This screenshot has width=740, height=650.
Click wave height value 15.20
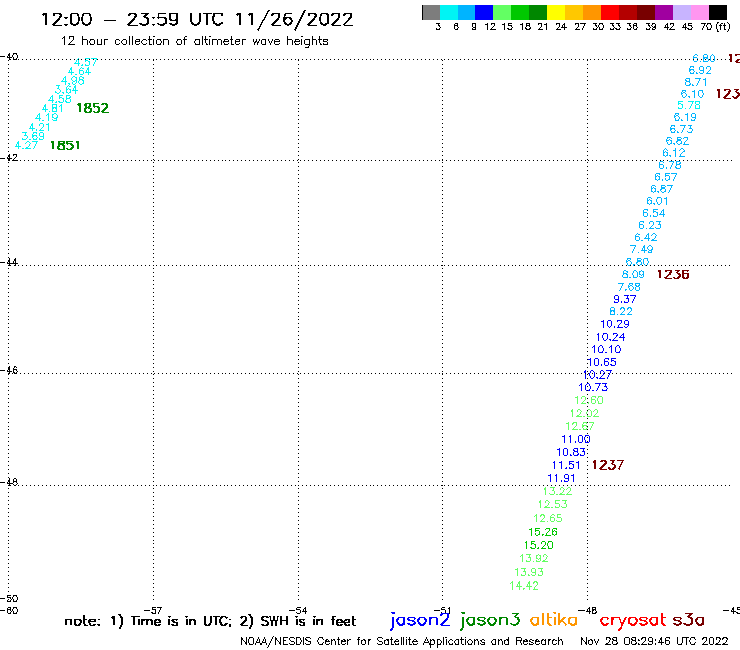pyautogui.click(x=538, y=545)
